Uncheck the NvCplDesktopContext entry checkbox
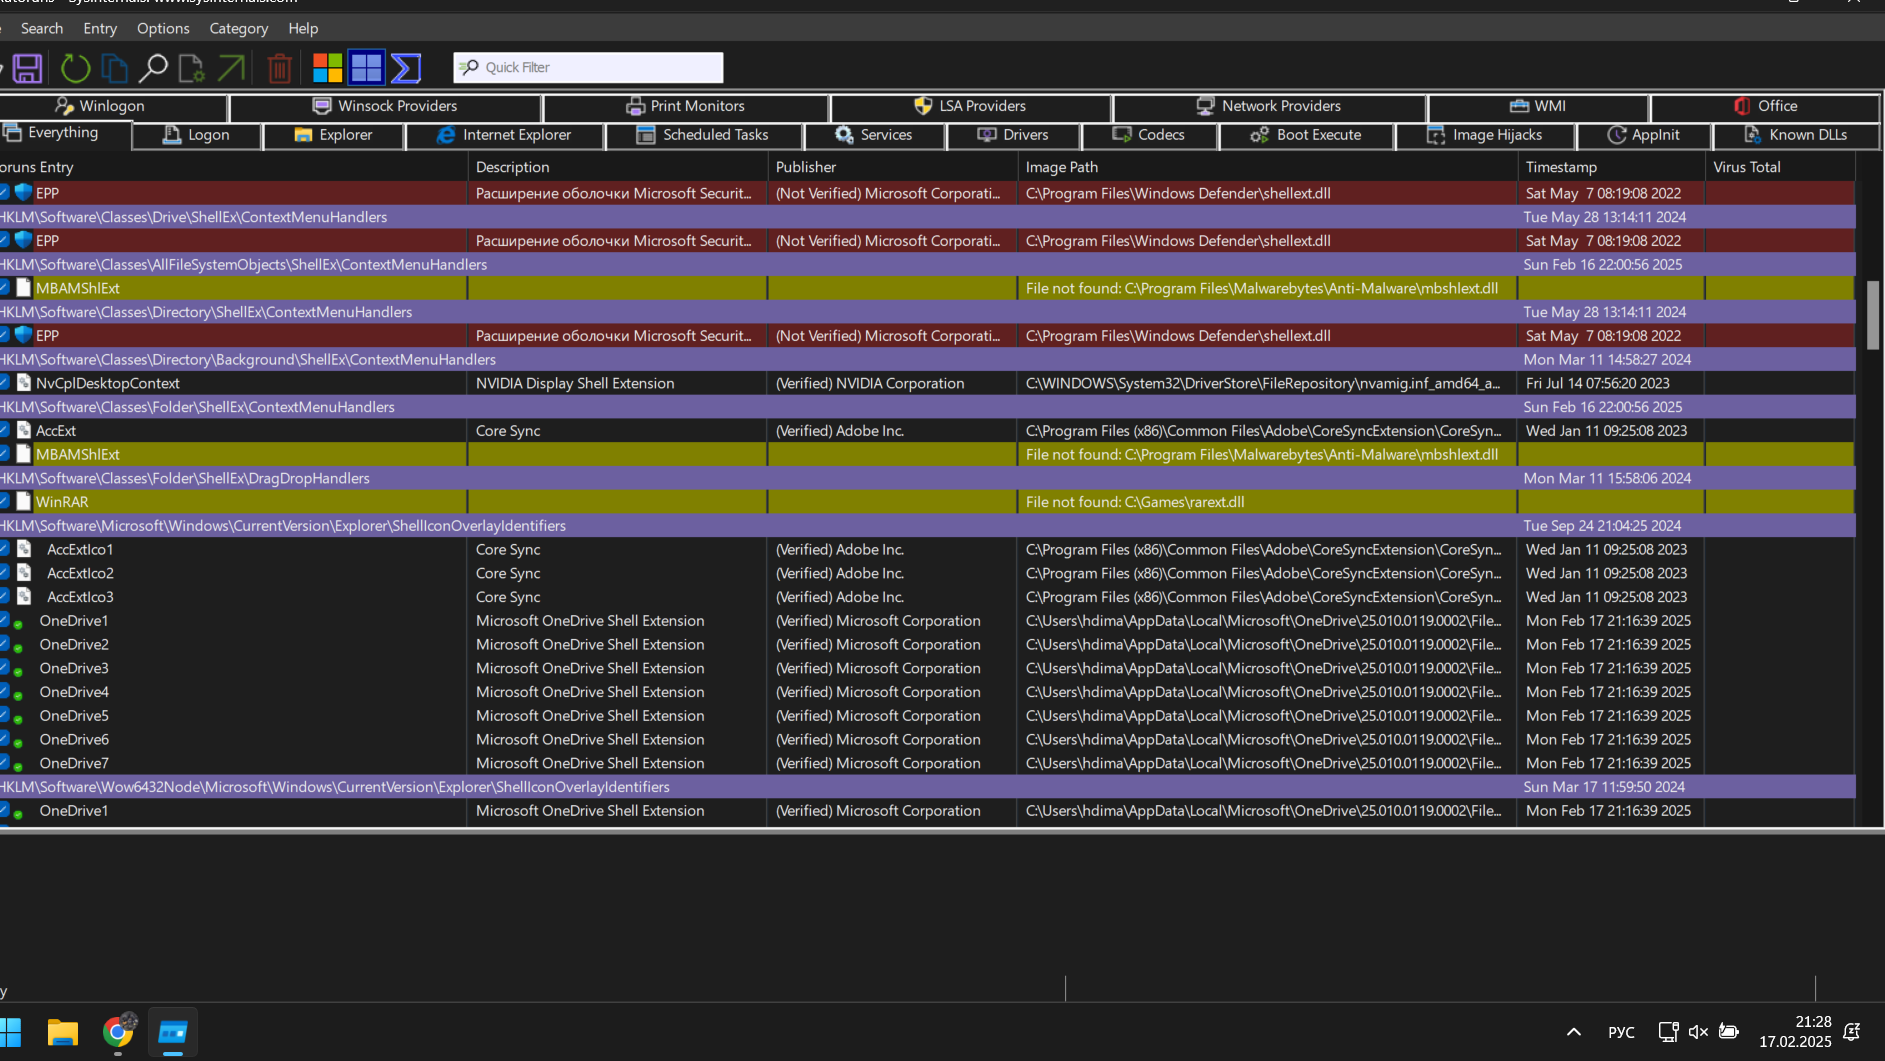The width and height of the screenshot is (1885, 1061). pyautogui.click(x=5, y=383)
